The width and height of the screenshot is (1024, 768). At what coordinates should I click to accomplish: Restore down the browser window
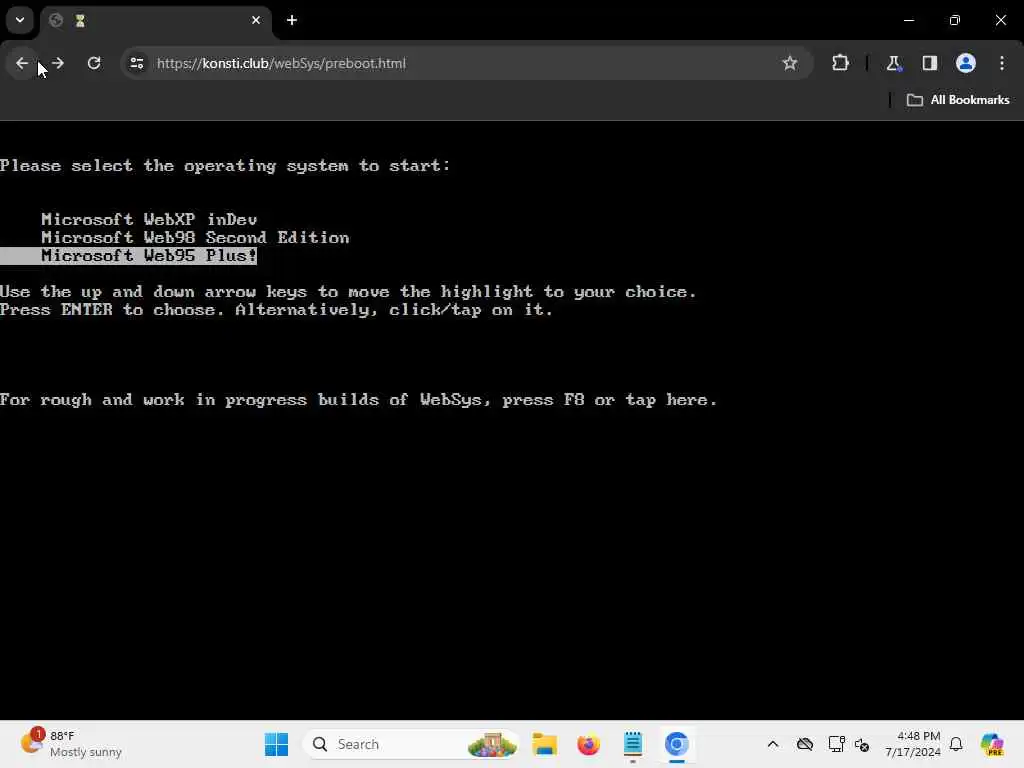point(955,20)
